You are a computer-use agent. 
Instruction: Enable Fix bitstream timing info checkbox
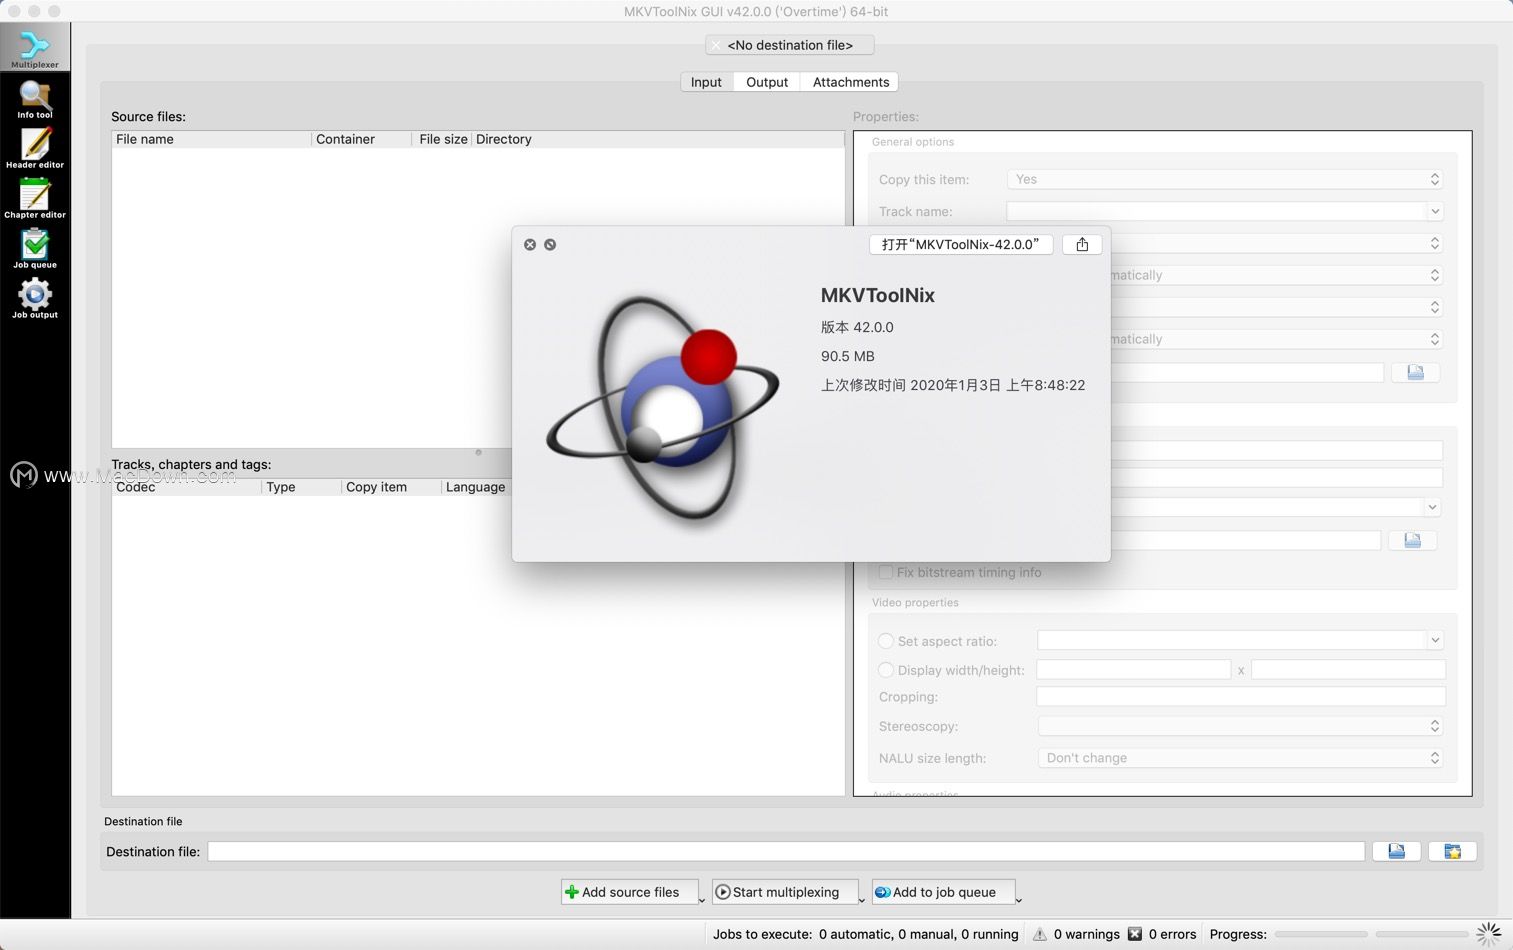pos(885,572)
